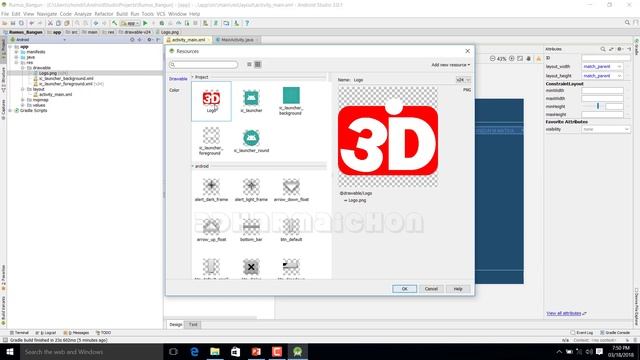Close the Resources dialog

point(467,51)
